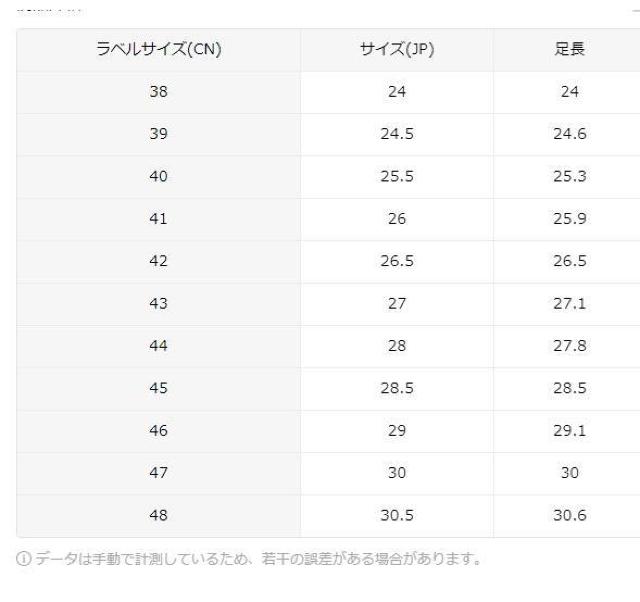Click CN label size 48 cell
640x602 pixels.
click(x=158, y=515)
